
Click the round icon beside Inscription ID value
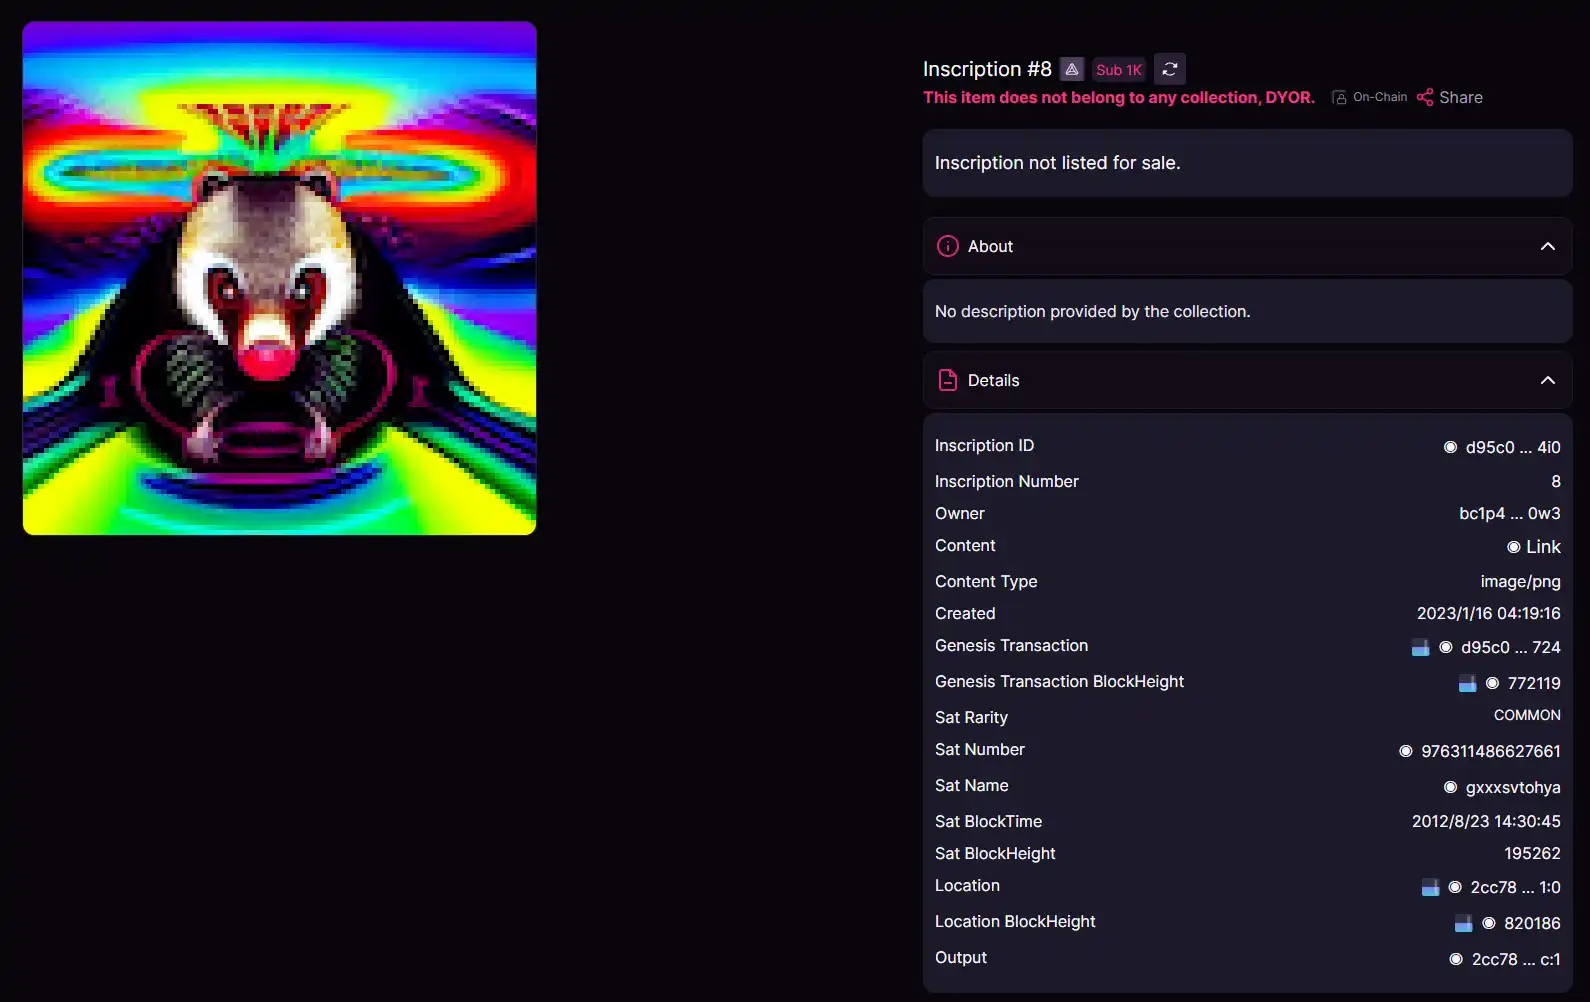tap(1450, 447)
